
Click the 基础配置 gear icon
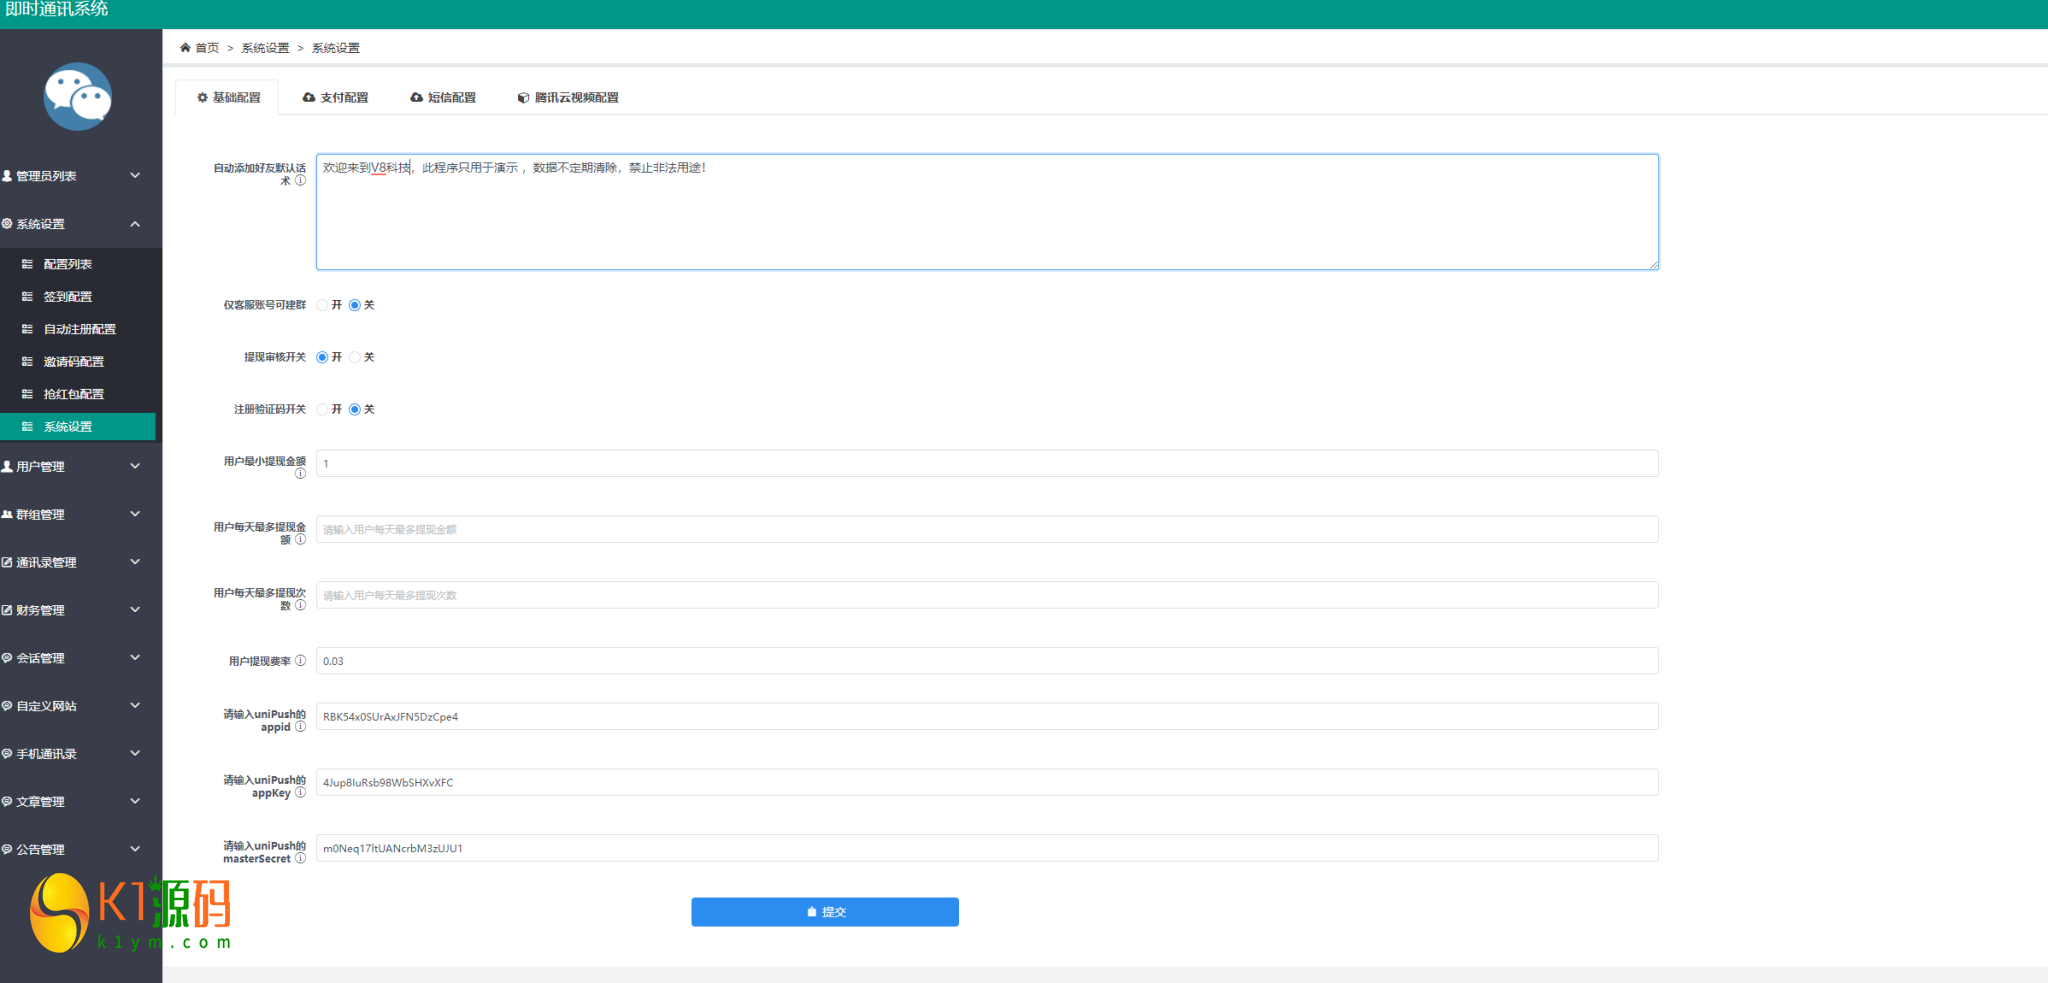click(x=202, y=98)
